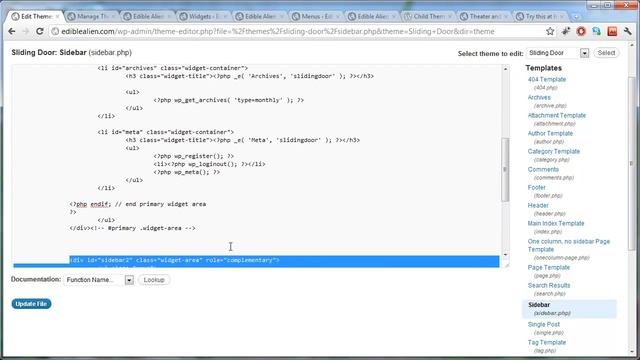Click the Lookup button
Image resolution: width=640 pixels, height=360 pixels.
(x=154, y=280)
